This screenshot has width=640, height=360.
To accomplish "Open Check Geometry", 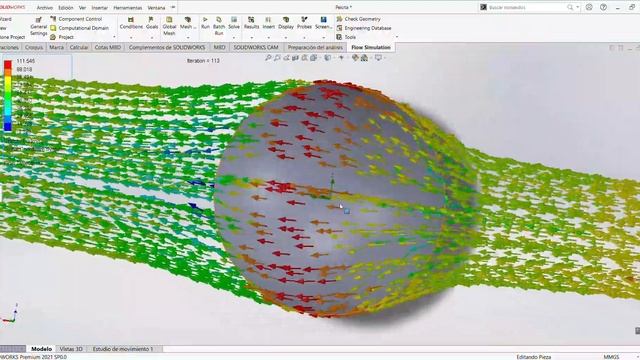I will tap(359, 19).
